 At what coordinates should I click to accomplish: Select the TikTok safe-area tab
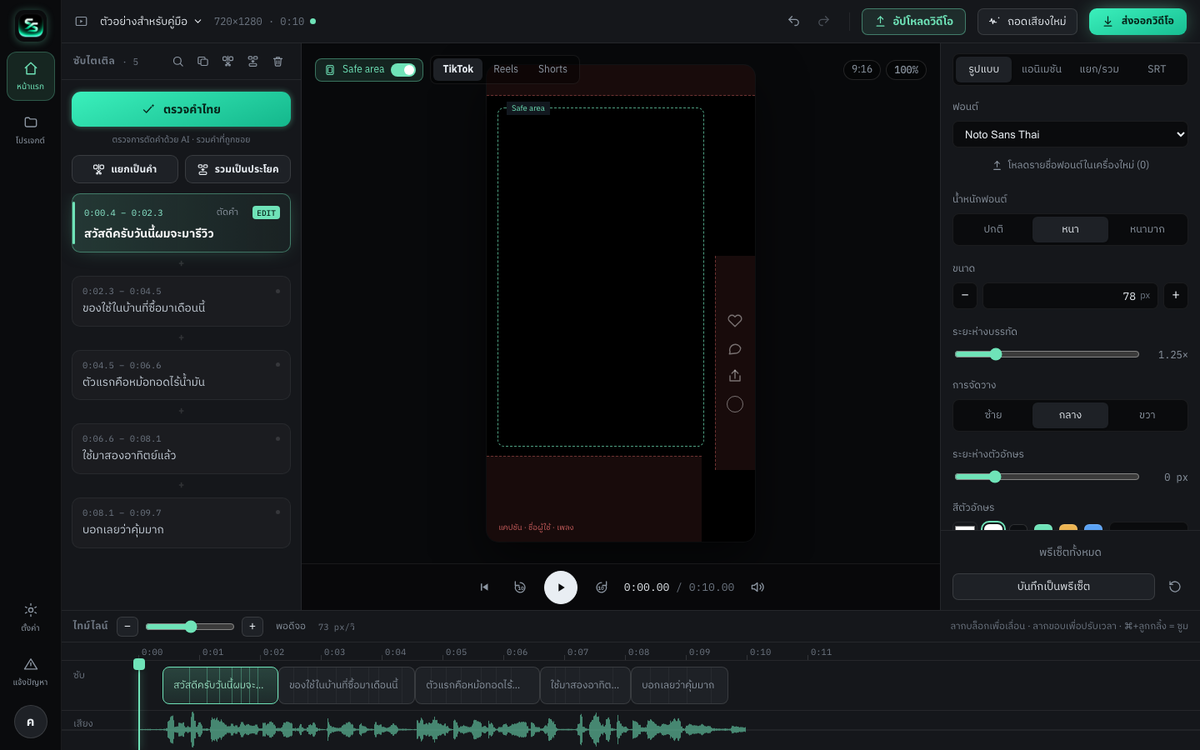point(458,69)
